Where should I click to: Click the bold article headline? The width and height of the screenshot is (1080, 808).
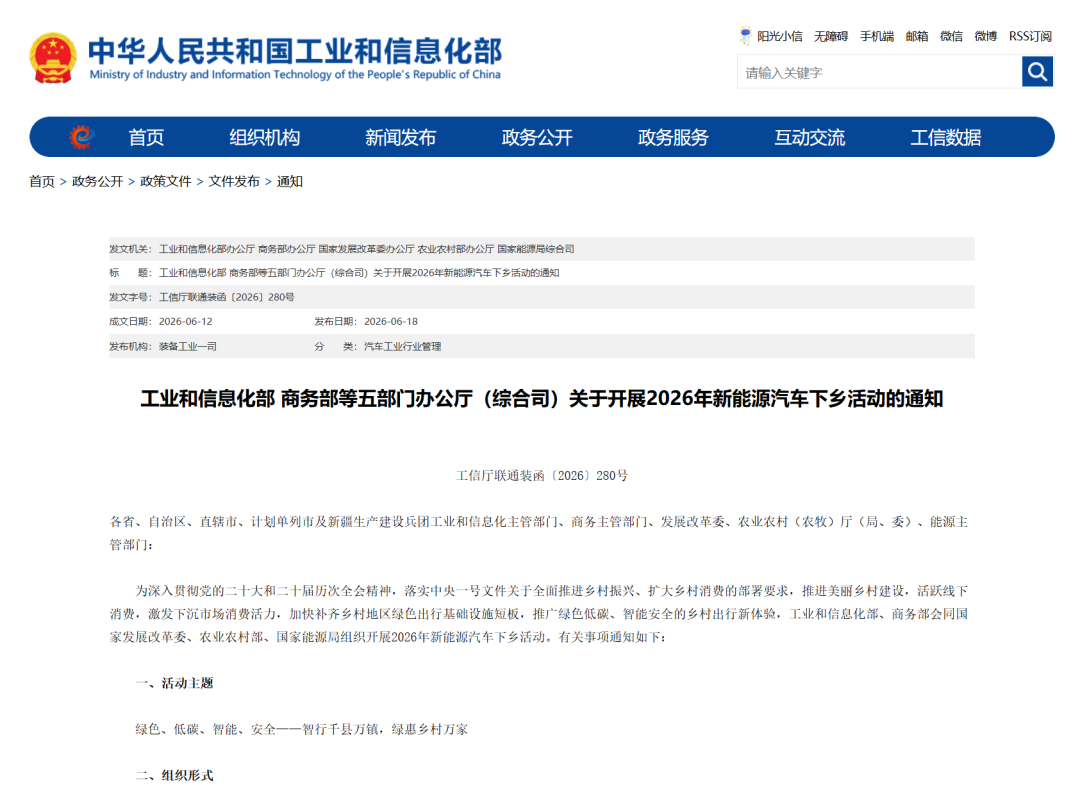(x=541, y=398)
